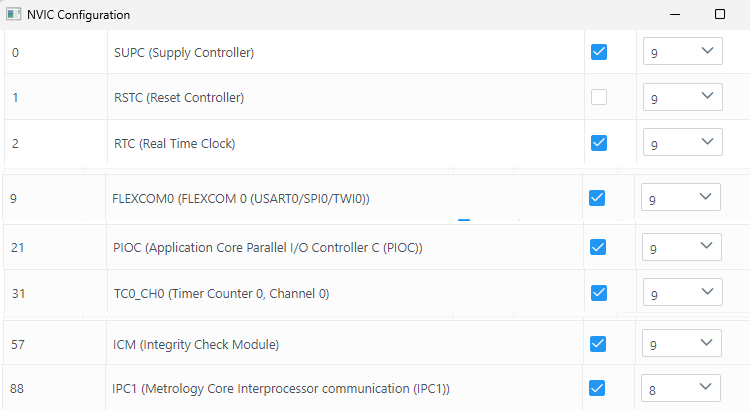This screenshot has width=750, height=410.
Task: Disable the SUPC Supply Controller interrupt
Action: [599, 52]
